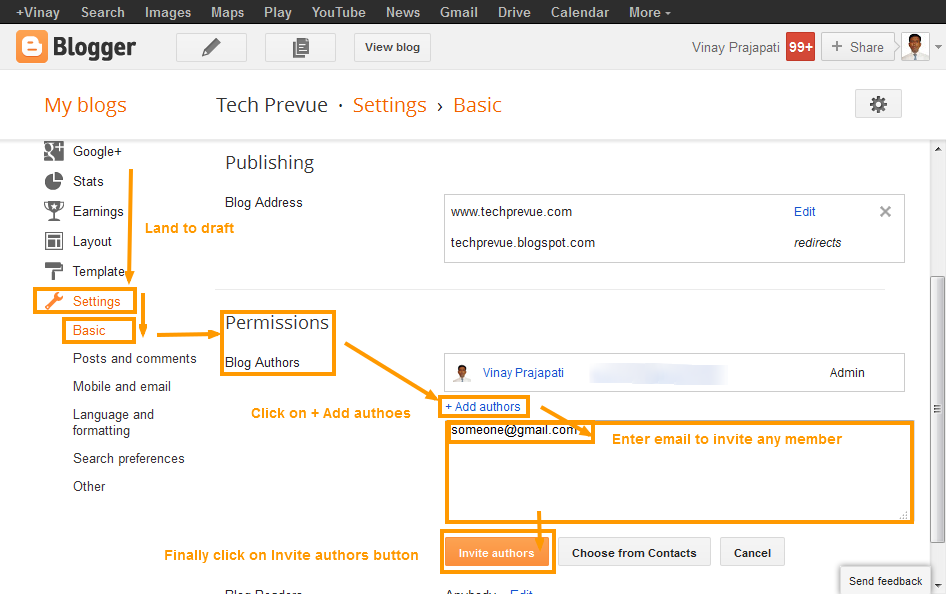Cancel adding authors
Viewport: 946px width, 594px height.
coord(752,552)
